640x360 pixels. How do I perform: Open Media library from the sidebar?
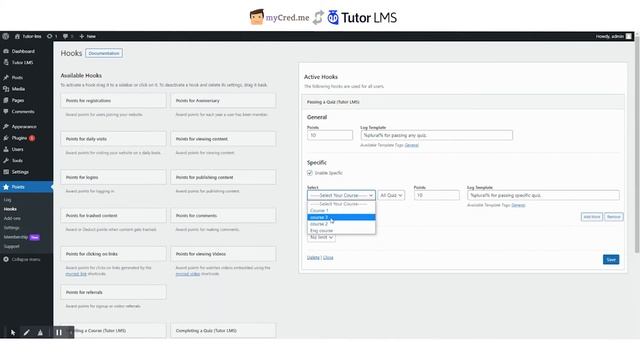(18, 89)
